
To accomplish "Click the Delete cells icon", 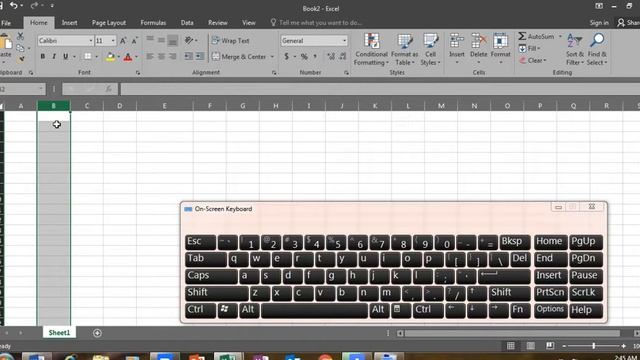I will pyautogui.click(x=478, y=41).
